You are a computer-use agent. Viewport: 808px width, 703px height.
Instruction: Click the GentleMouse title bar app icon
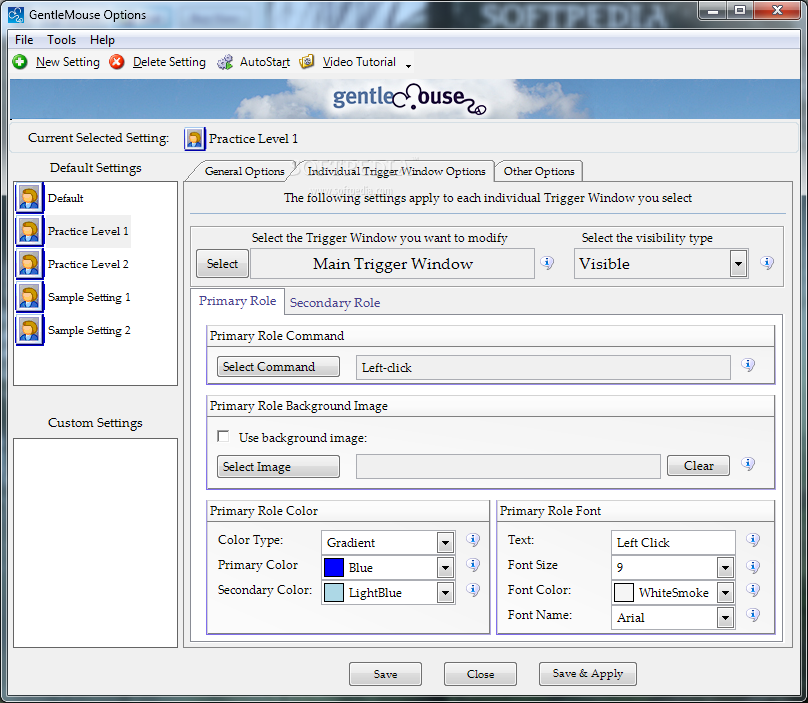(x=16, y=14)
